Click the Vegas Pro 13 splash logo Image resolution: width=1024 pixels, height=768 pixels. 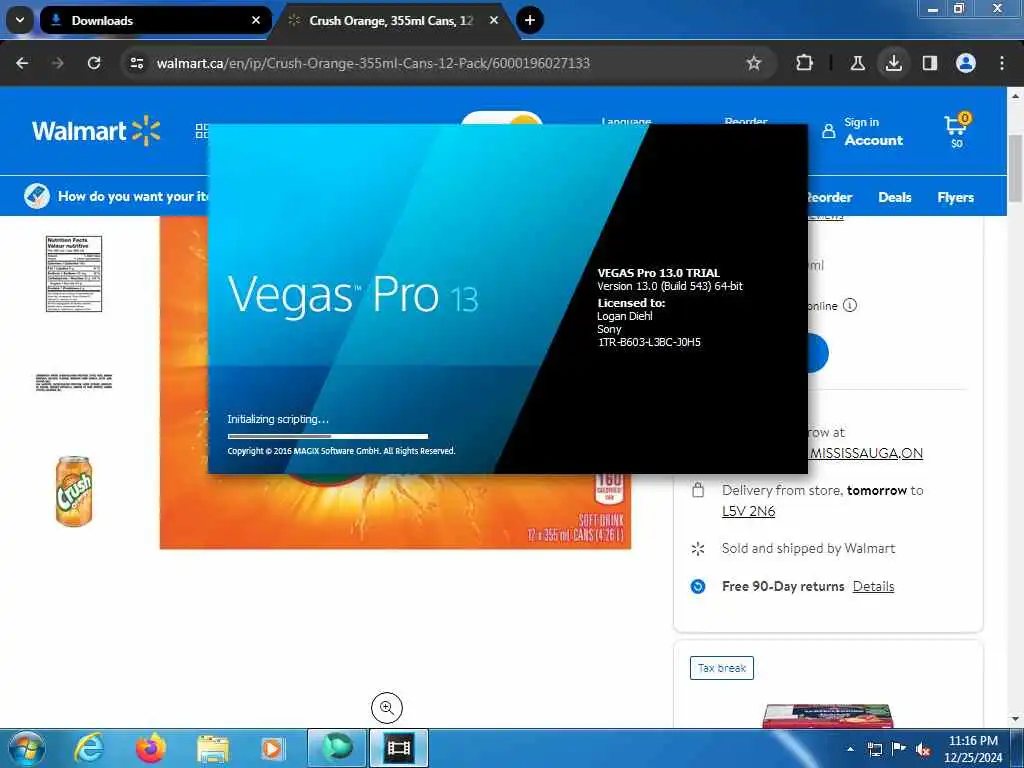[353, 295]
